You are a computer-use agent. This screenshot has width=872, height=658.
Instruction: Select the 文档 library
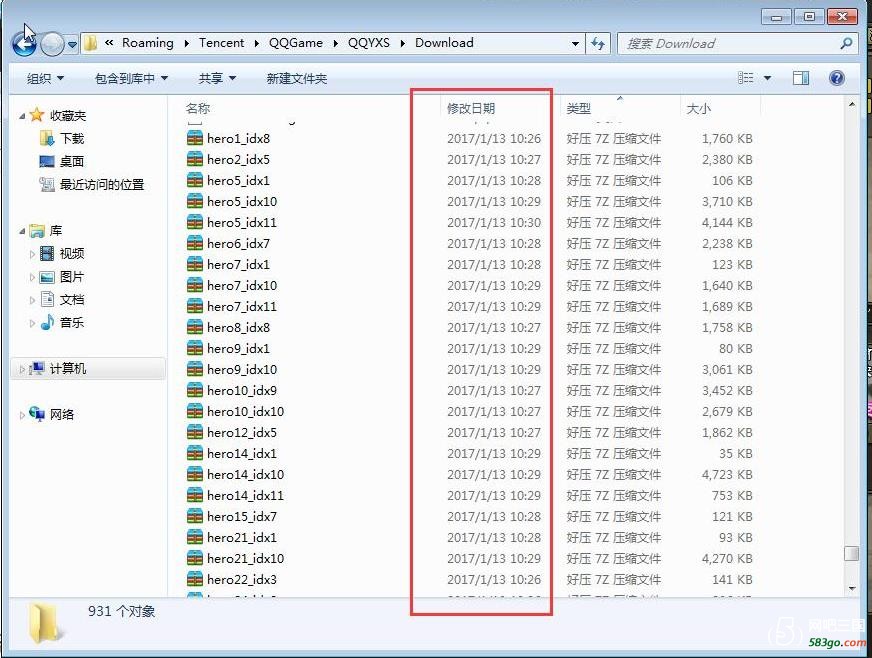[x=62, y=300]
